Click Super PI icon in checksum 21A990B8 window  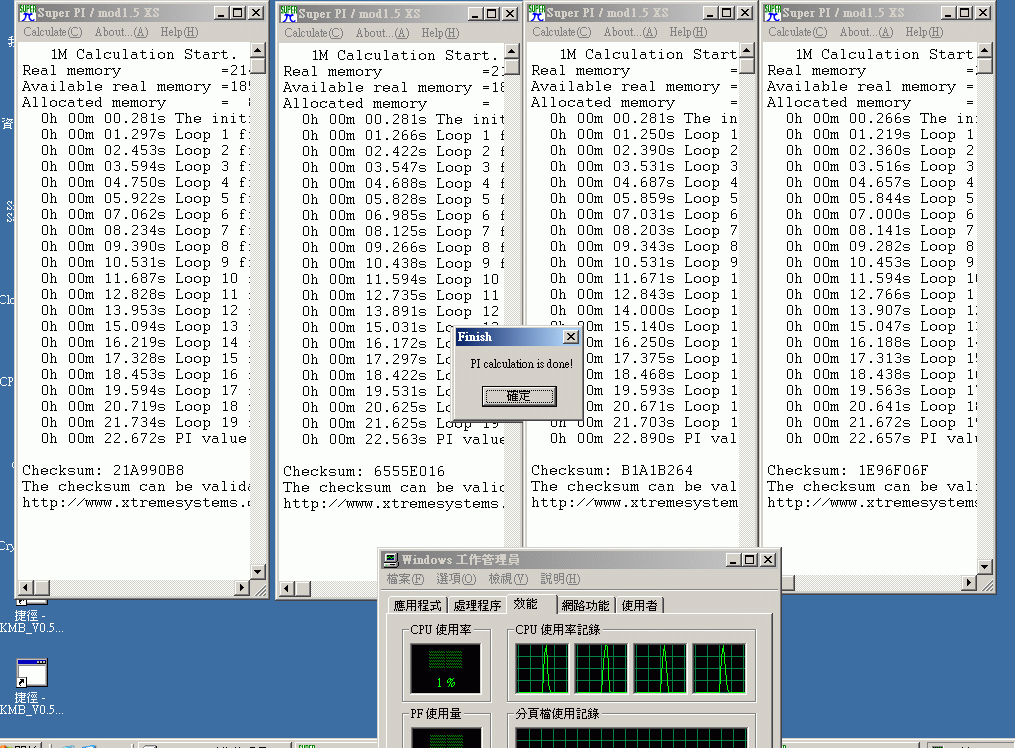[25, 13]
